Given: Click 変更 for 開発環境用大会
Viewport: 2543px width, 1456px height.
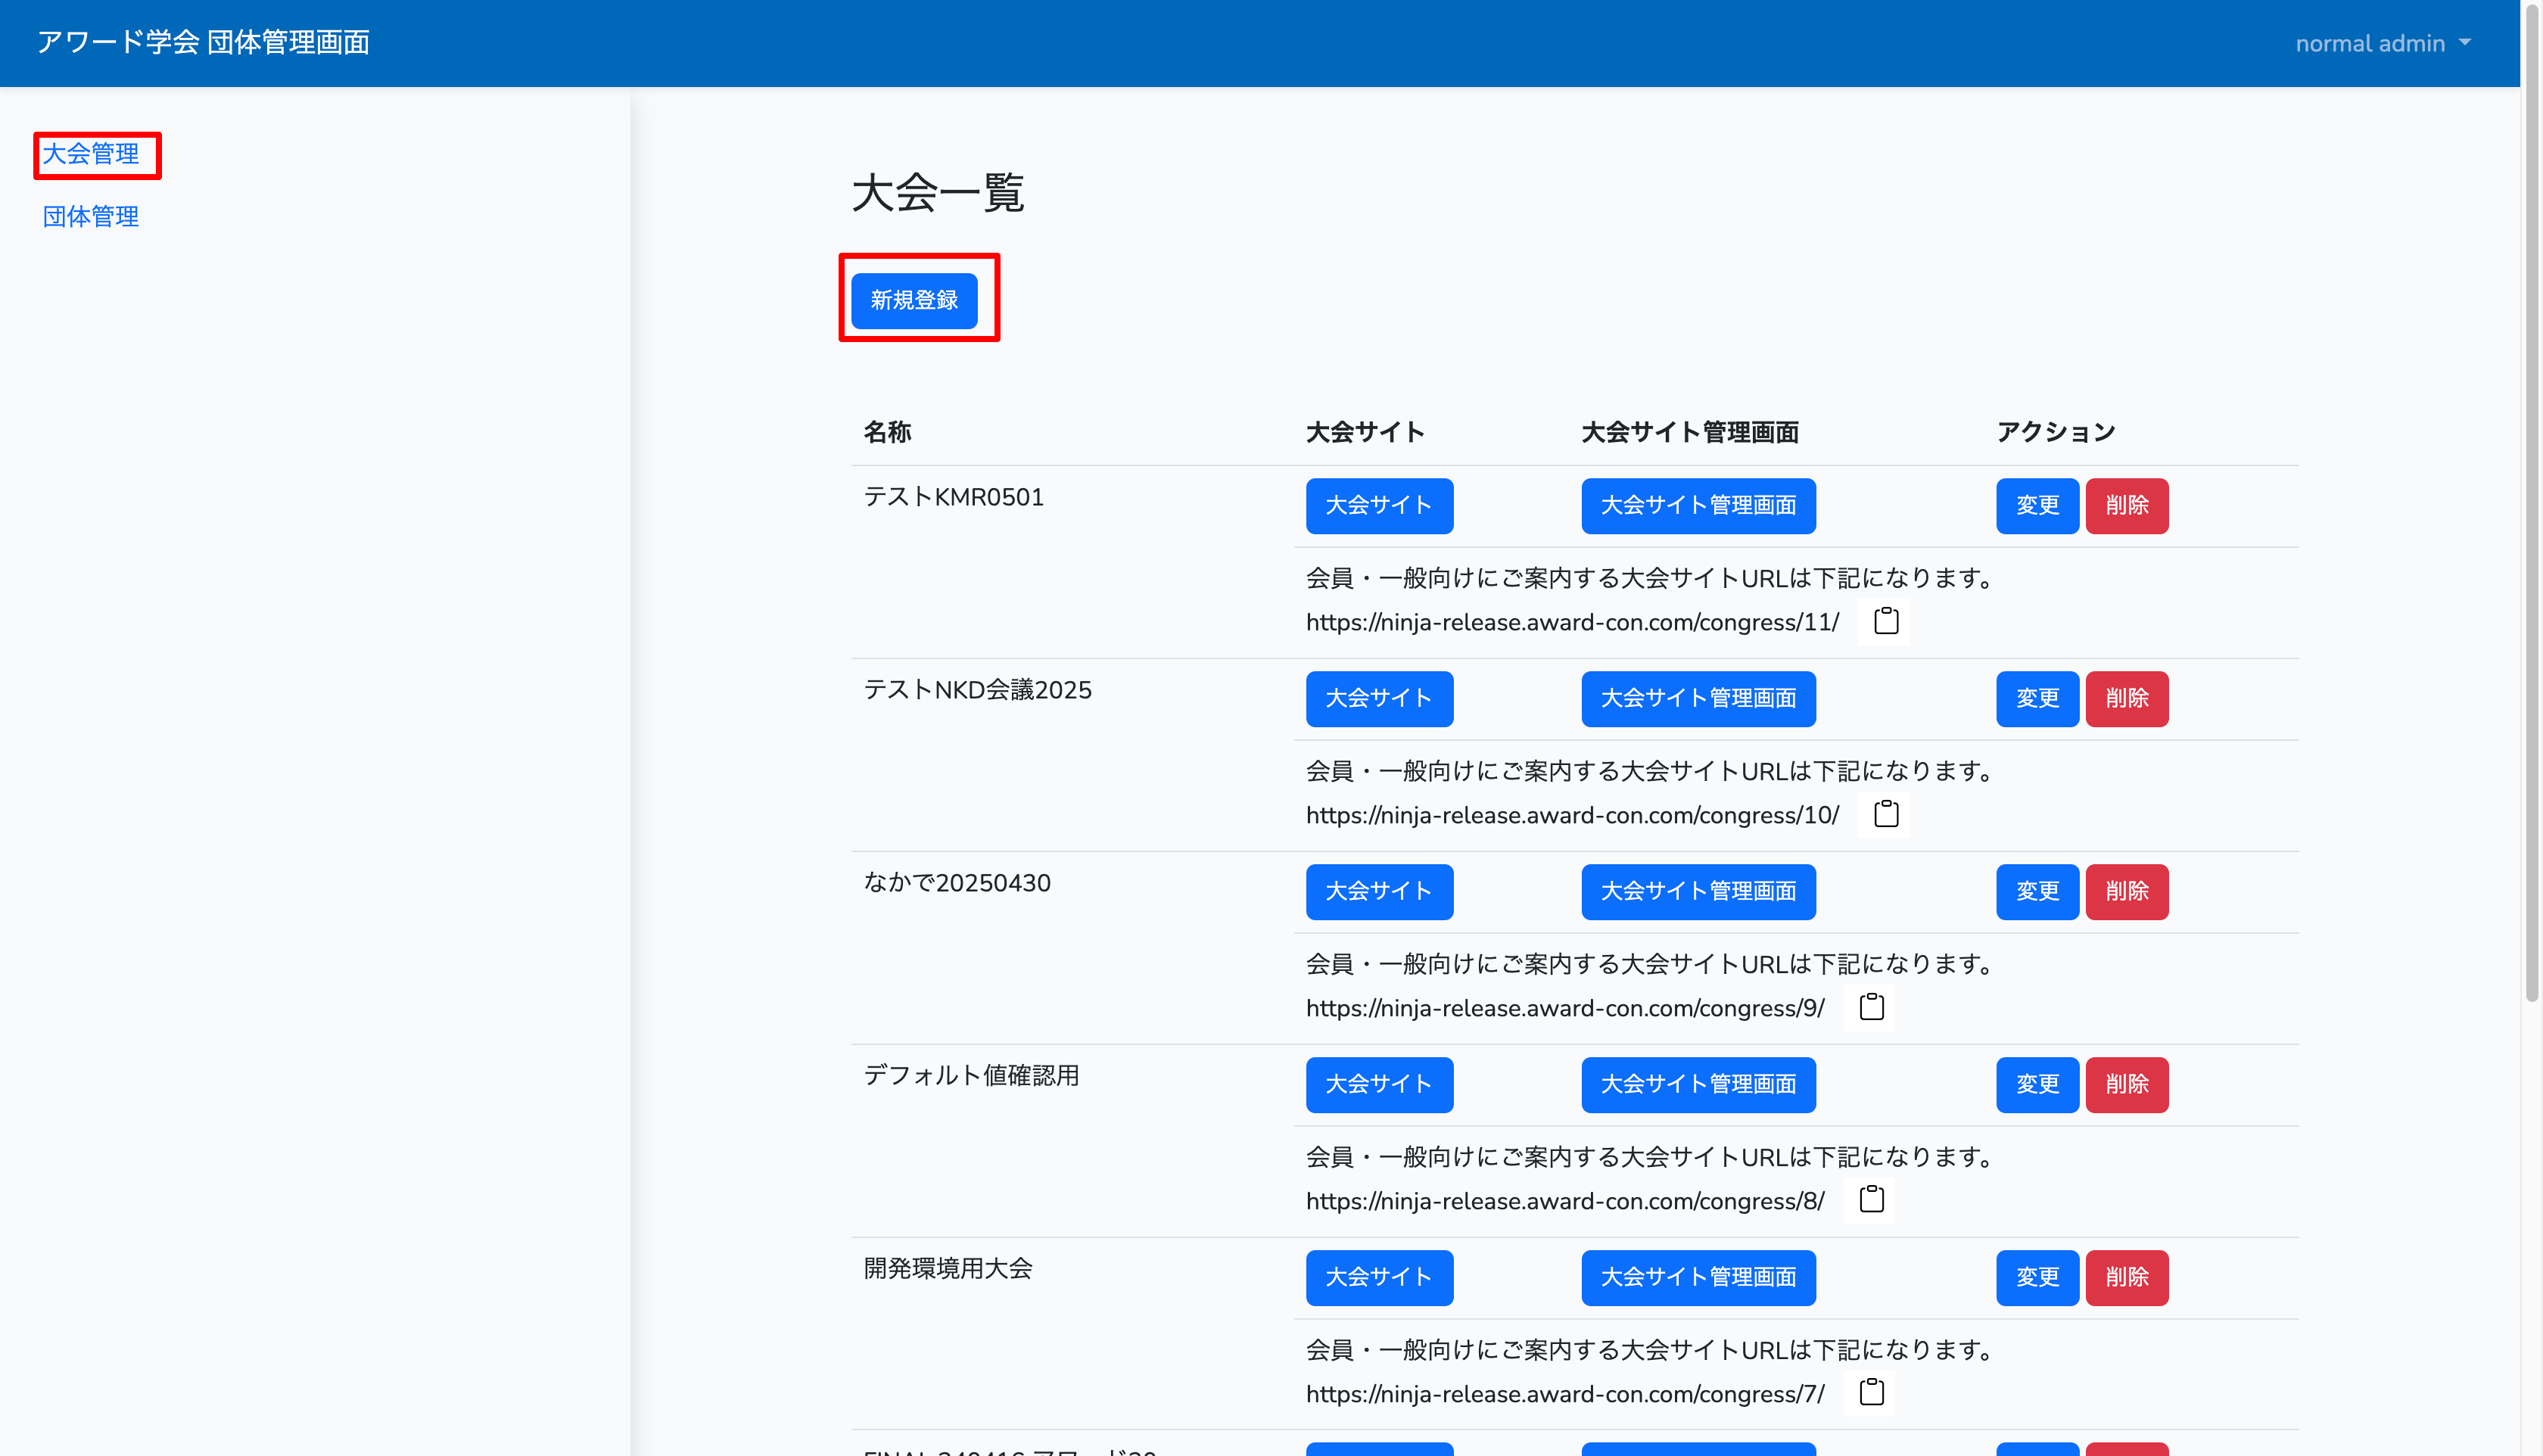Looking at the screenshot, I should (2036, 1278).
